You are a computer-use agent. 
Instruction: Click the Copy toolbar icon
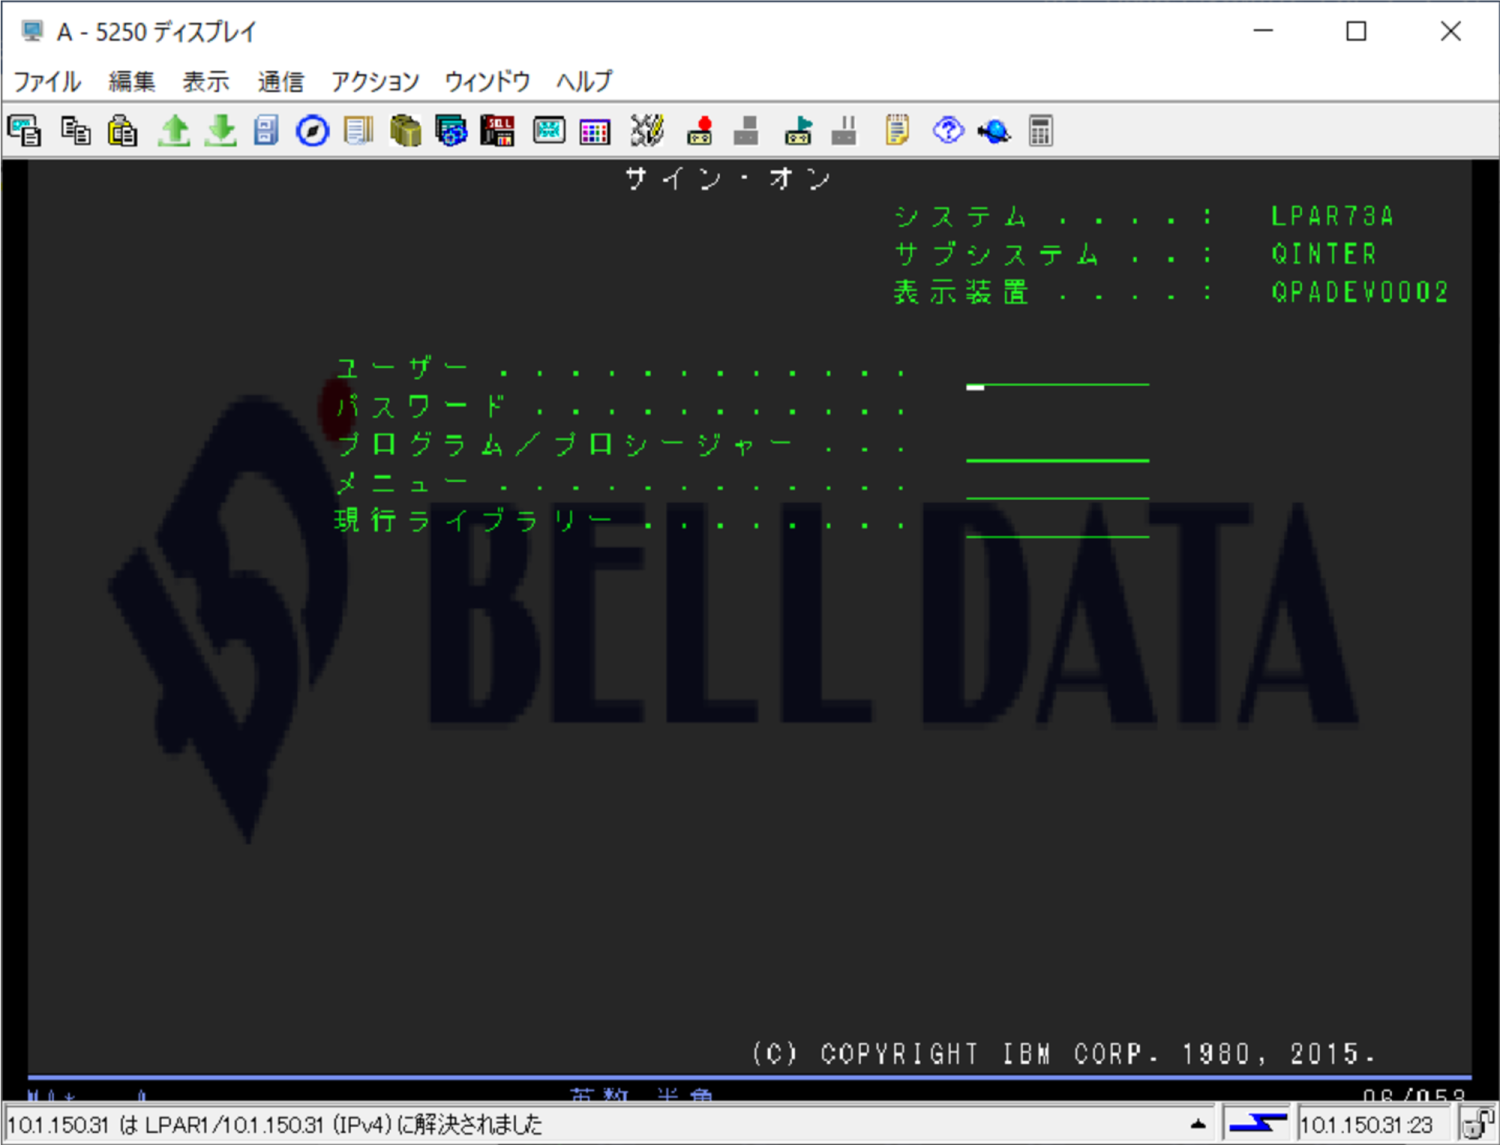pyautogui.click(x=76, y=131)
